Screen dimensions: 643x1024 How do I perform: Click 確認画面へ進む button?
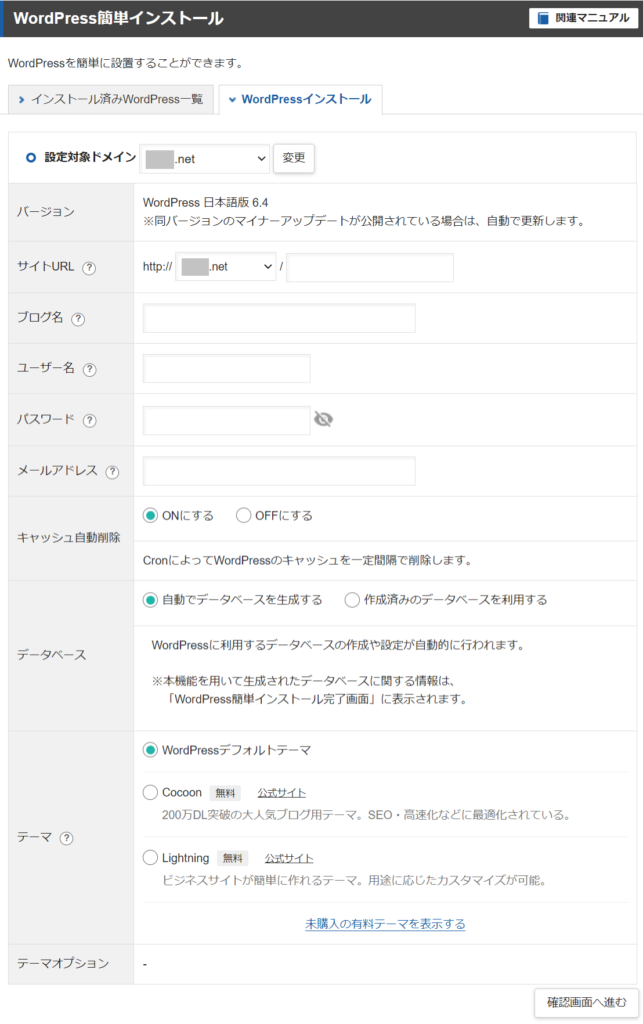586,1002
